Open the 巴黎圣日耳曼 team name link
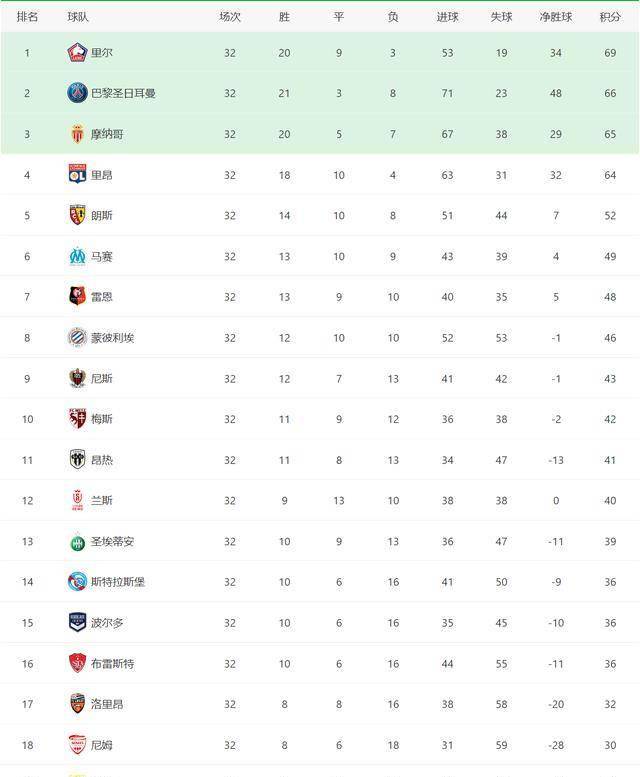This screenshot has width=640, height=777. pyautogui.click(x=123, y=93)
